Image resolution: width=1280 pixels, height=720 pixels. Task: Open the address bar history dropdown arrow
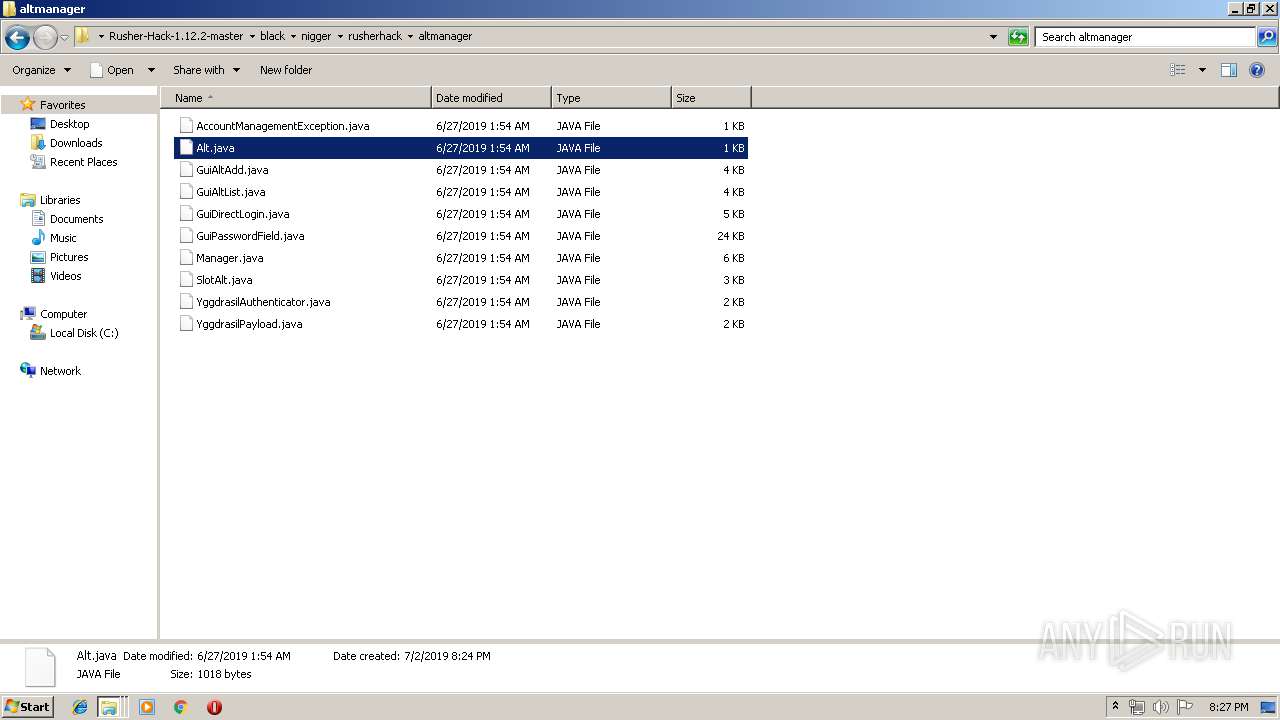click(993, 37)
